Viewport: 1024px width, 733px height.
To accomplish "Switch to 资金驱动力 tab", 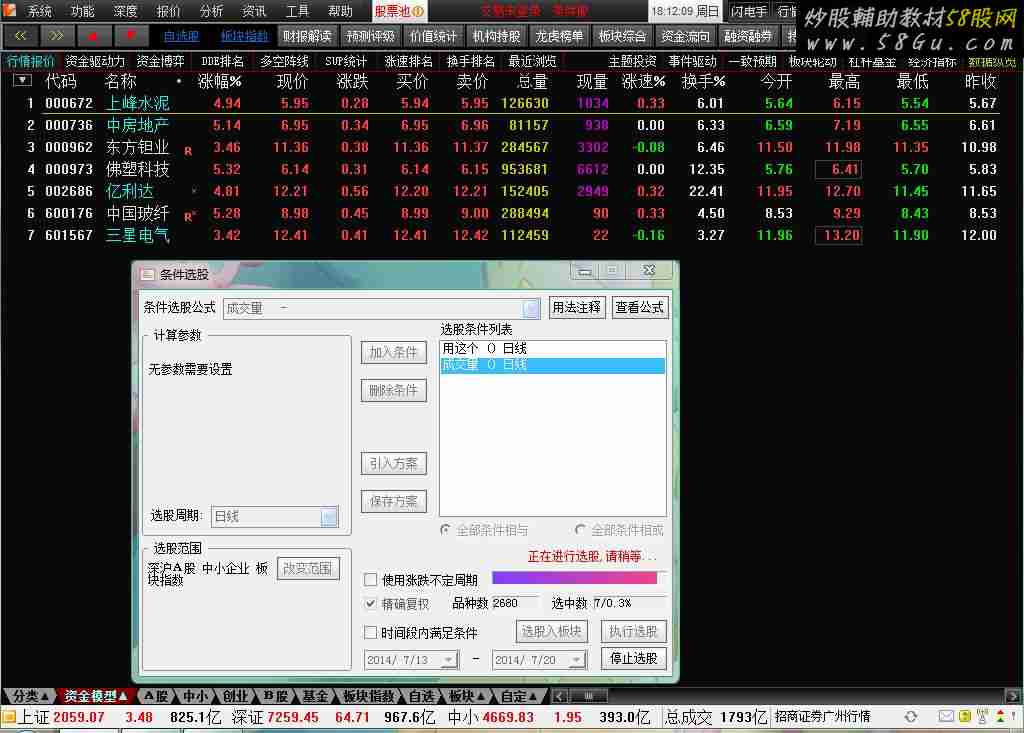I will point(95,61).
